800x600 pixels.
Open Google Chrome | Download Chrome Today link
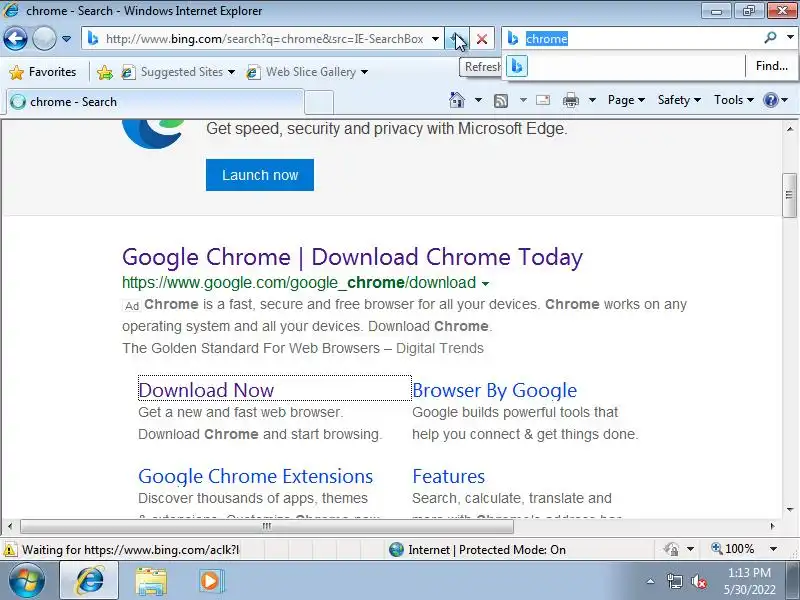pyautogui.click(x=352, y=257)
